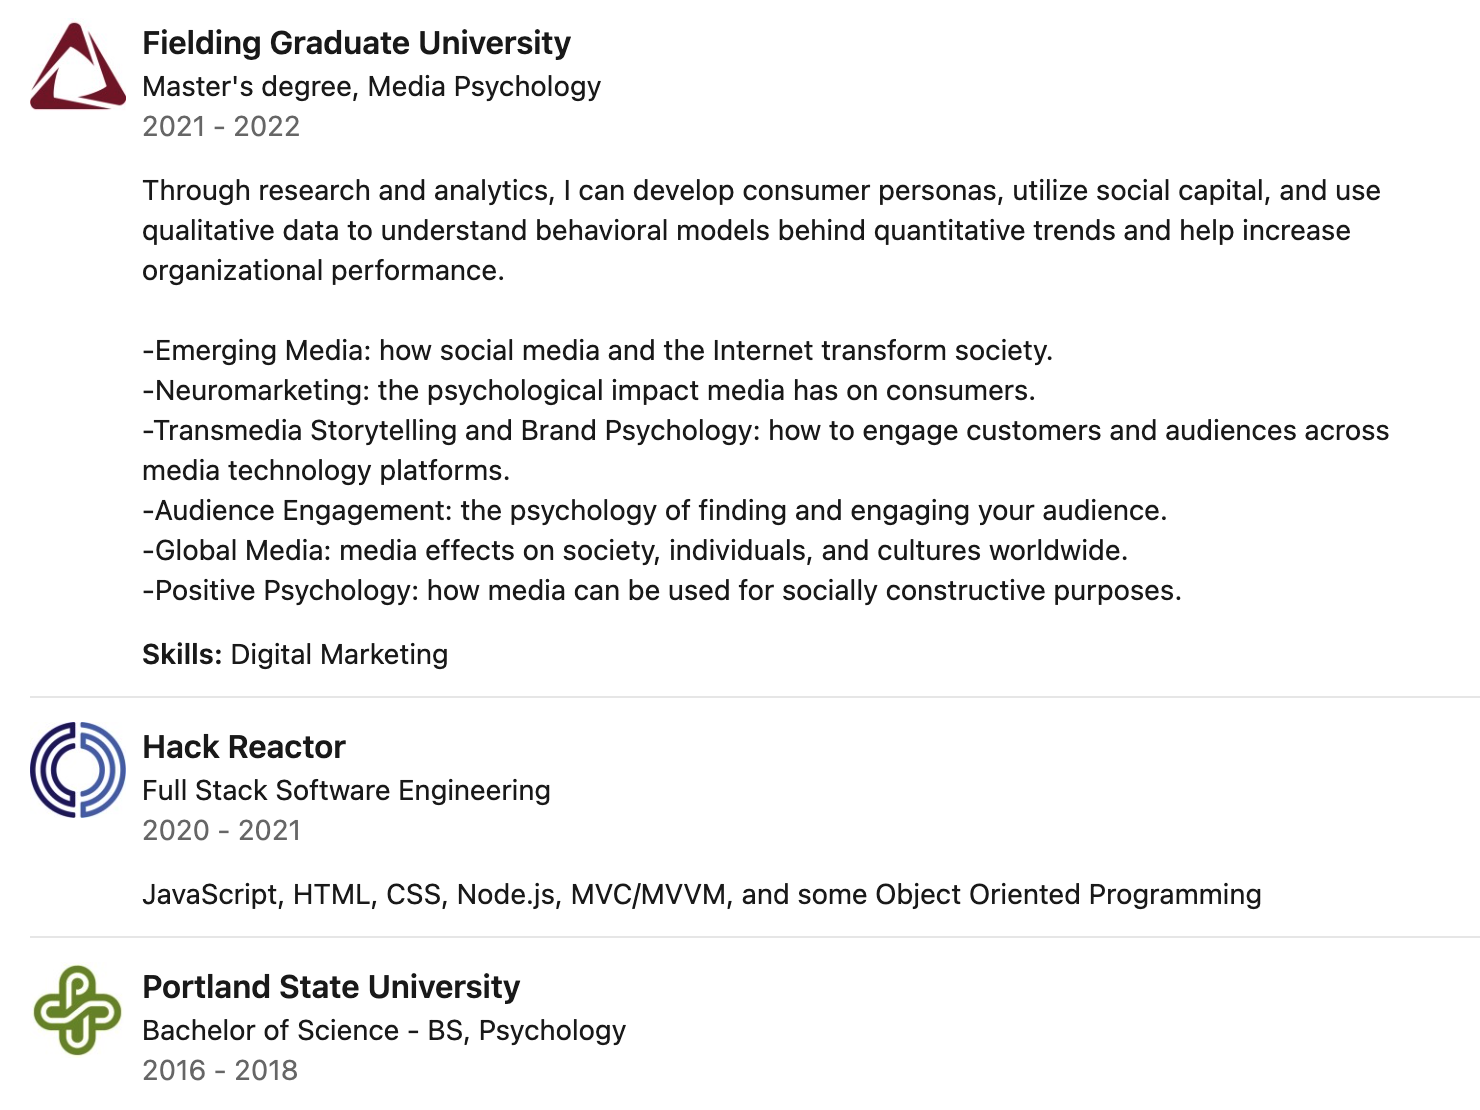Click the Transmedia Storytelling and Brand Psychology line
Image resolution: width=1480 pixels, height=1110 pixels.
click(765, 431)
